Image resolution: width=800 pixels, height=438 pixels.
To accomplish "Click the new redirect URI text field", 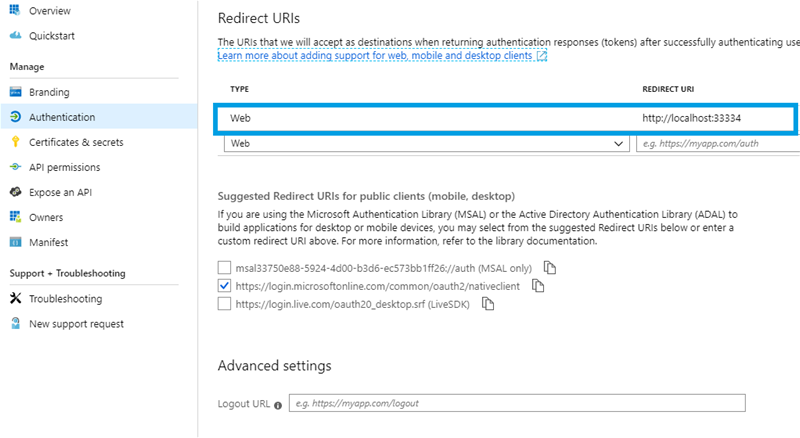I will tap(717, 144).
